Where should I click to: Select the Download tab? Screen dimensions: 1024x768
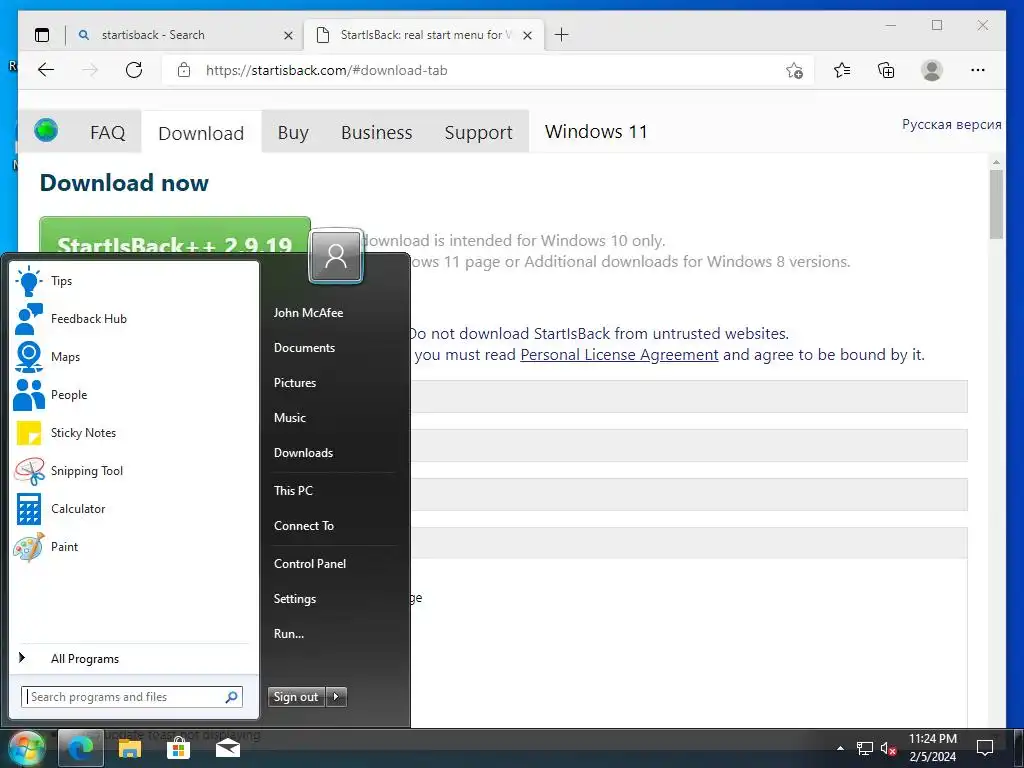[x=201, y=133]
